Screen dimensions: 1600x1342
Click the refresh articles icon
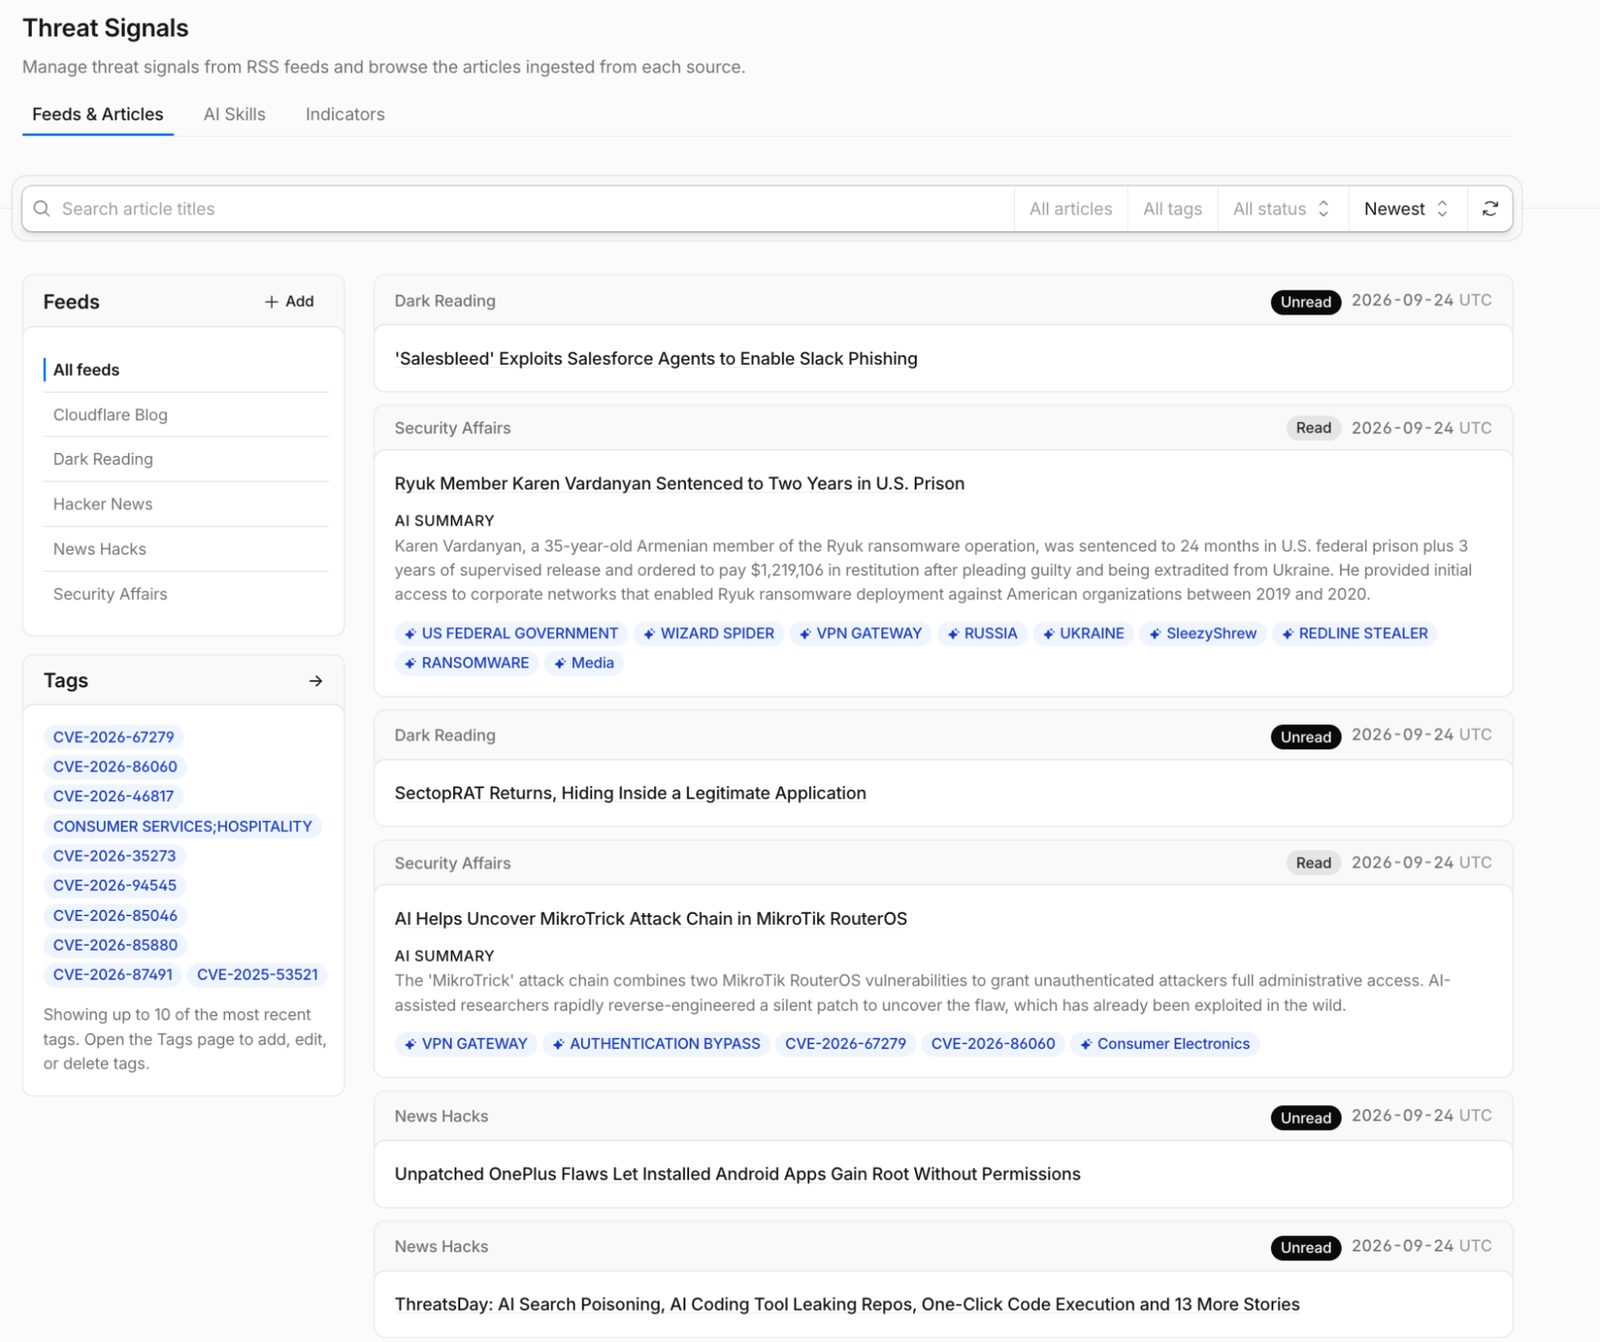1490,209
